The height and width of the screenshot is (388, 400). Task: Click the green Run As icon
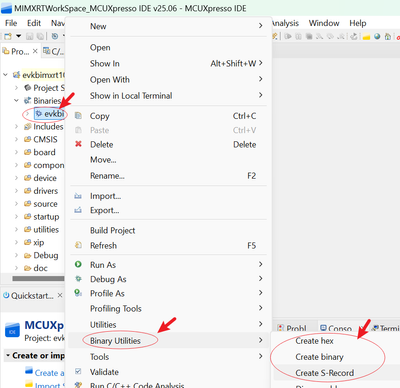click(78, 264)
